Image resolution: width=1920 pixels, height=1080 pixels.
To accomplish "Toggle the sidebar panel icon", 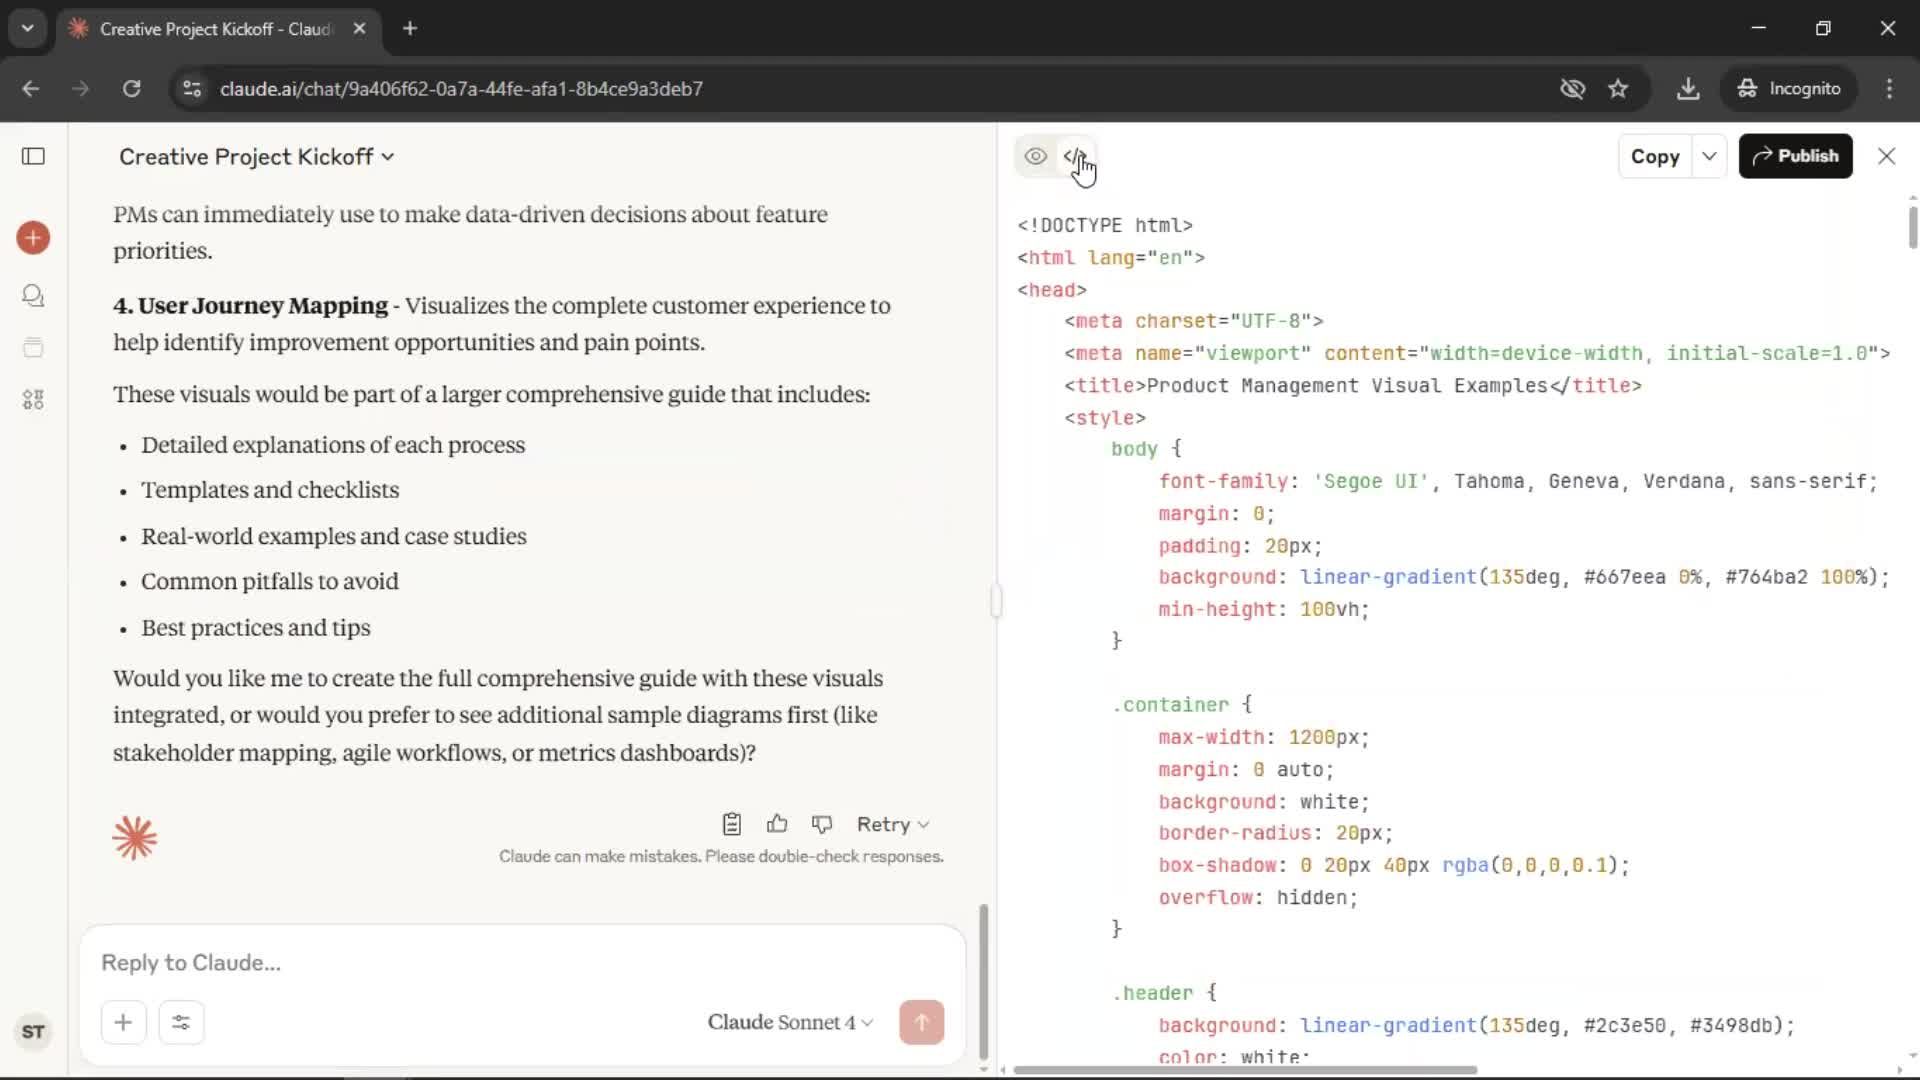I will point(33,156).
